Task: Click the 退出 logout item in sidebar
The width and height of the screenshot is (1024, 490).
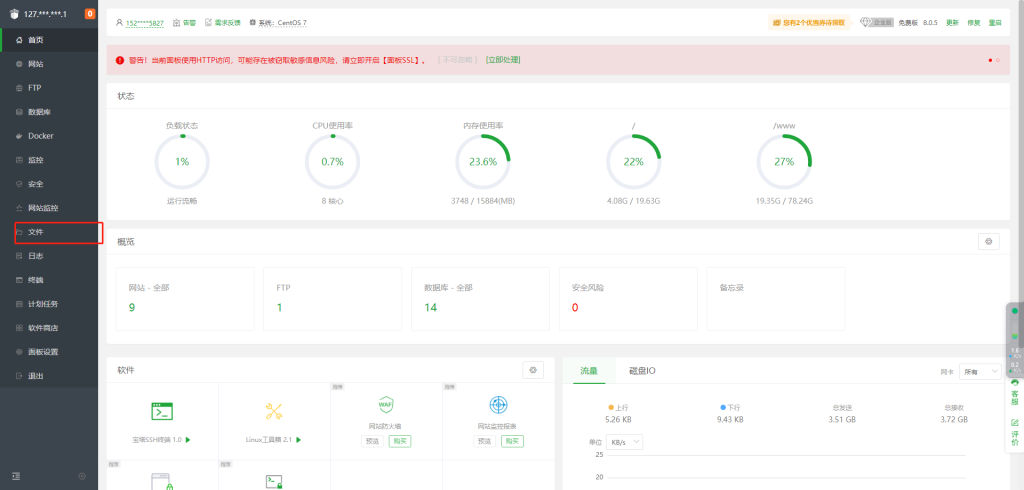Action: pos(49,376)
